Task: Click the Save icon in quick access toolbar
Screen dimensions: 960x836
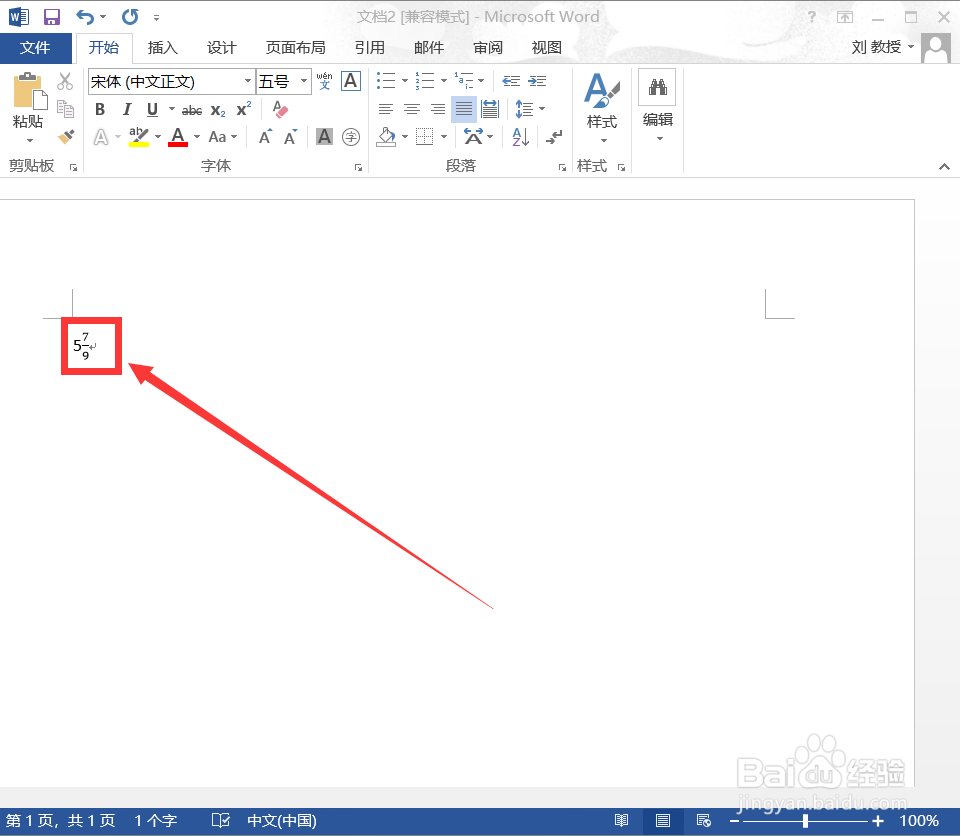Action: 52,17
